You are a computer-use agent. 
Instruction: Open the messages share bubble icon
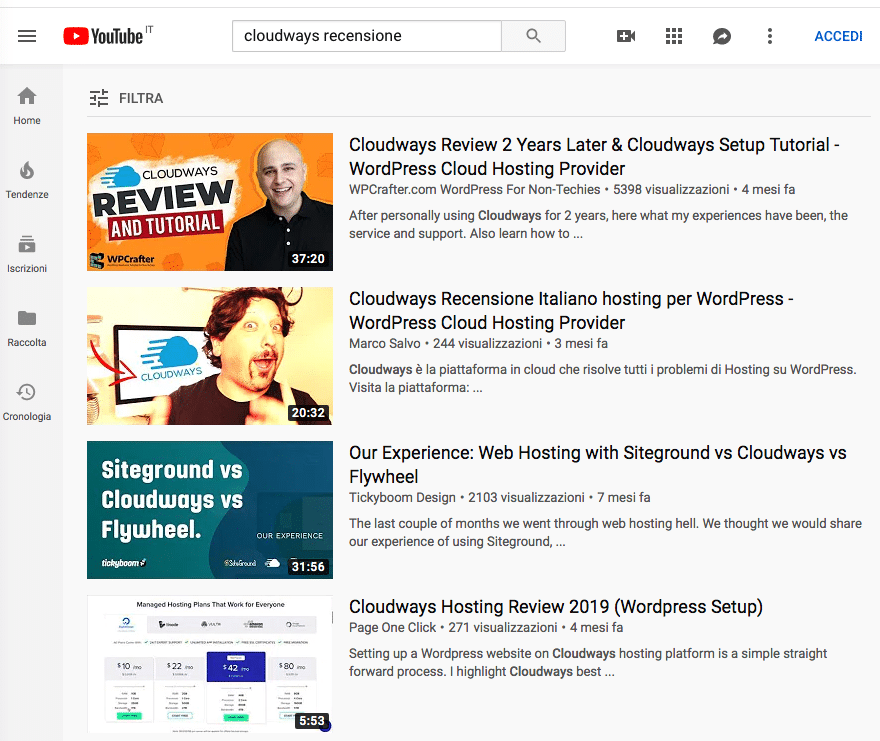[x=722, y=36]
